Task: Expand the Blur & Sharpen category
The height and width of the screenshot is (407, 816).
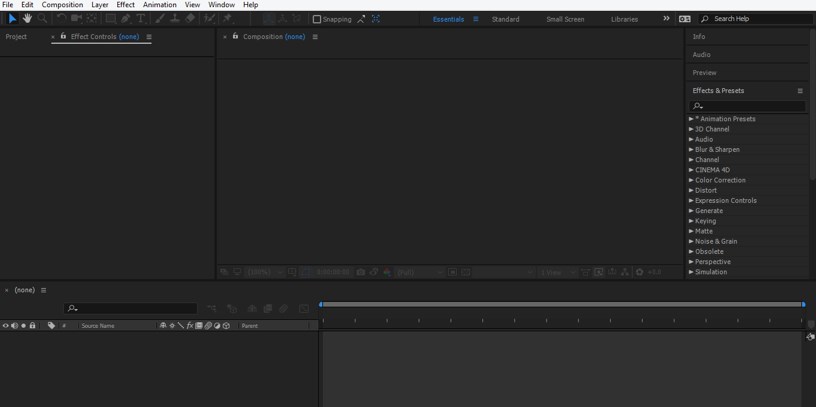Action: 691,149
